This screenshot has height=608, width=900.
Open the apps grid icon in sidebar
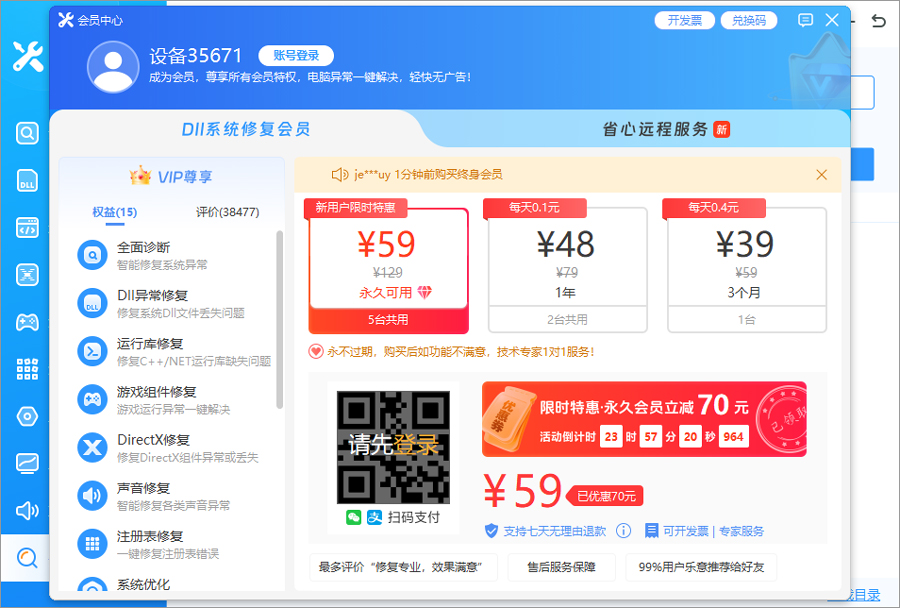pos(27,369)
